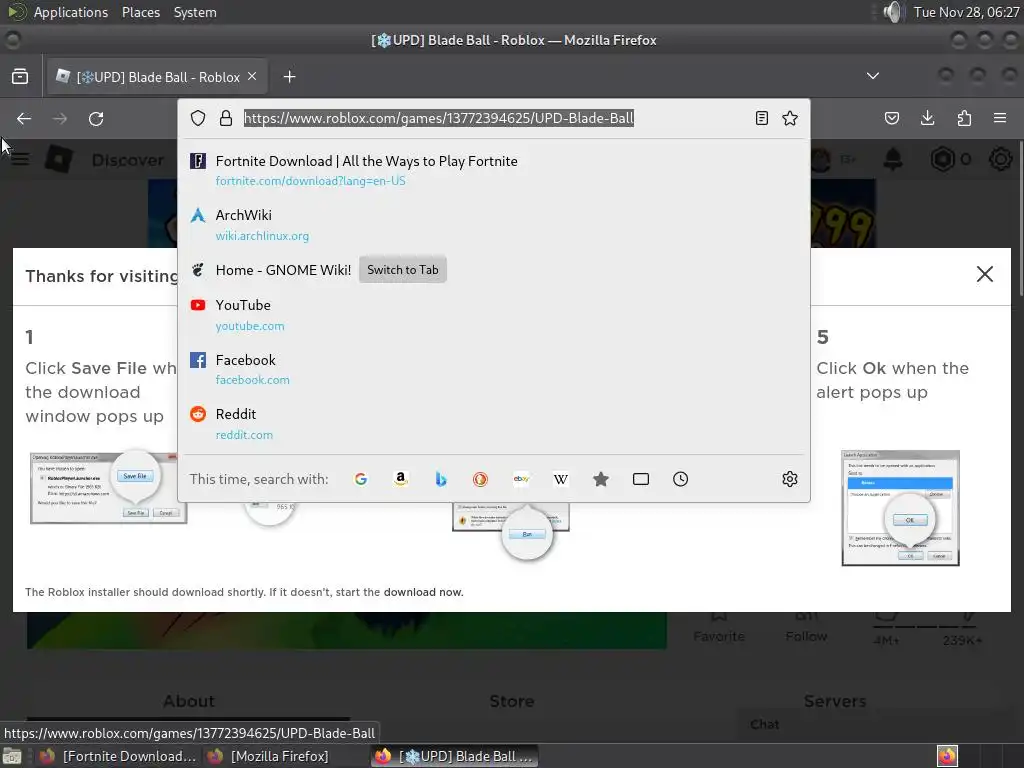
Task: Search bookmarks using the star shortcut
Action: click(x=601, y=479)
